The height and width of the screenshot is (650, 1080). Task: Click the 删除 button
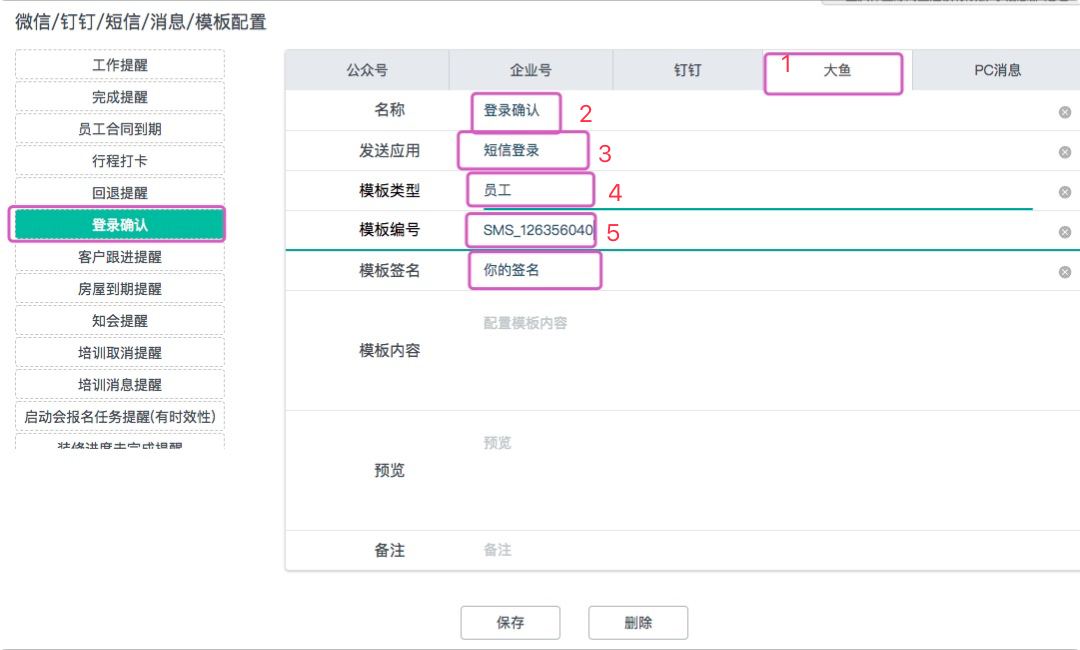pyautogui.click(x=638, y=622)
